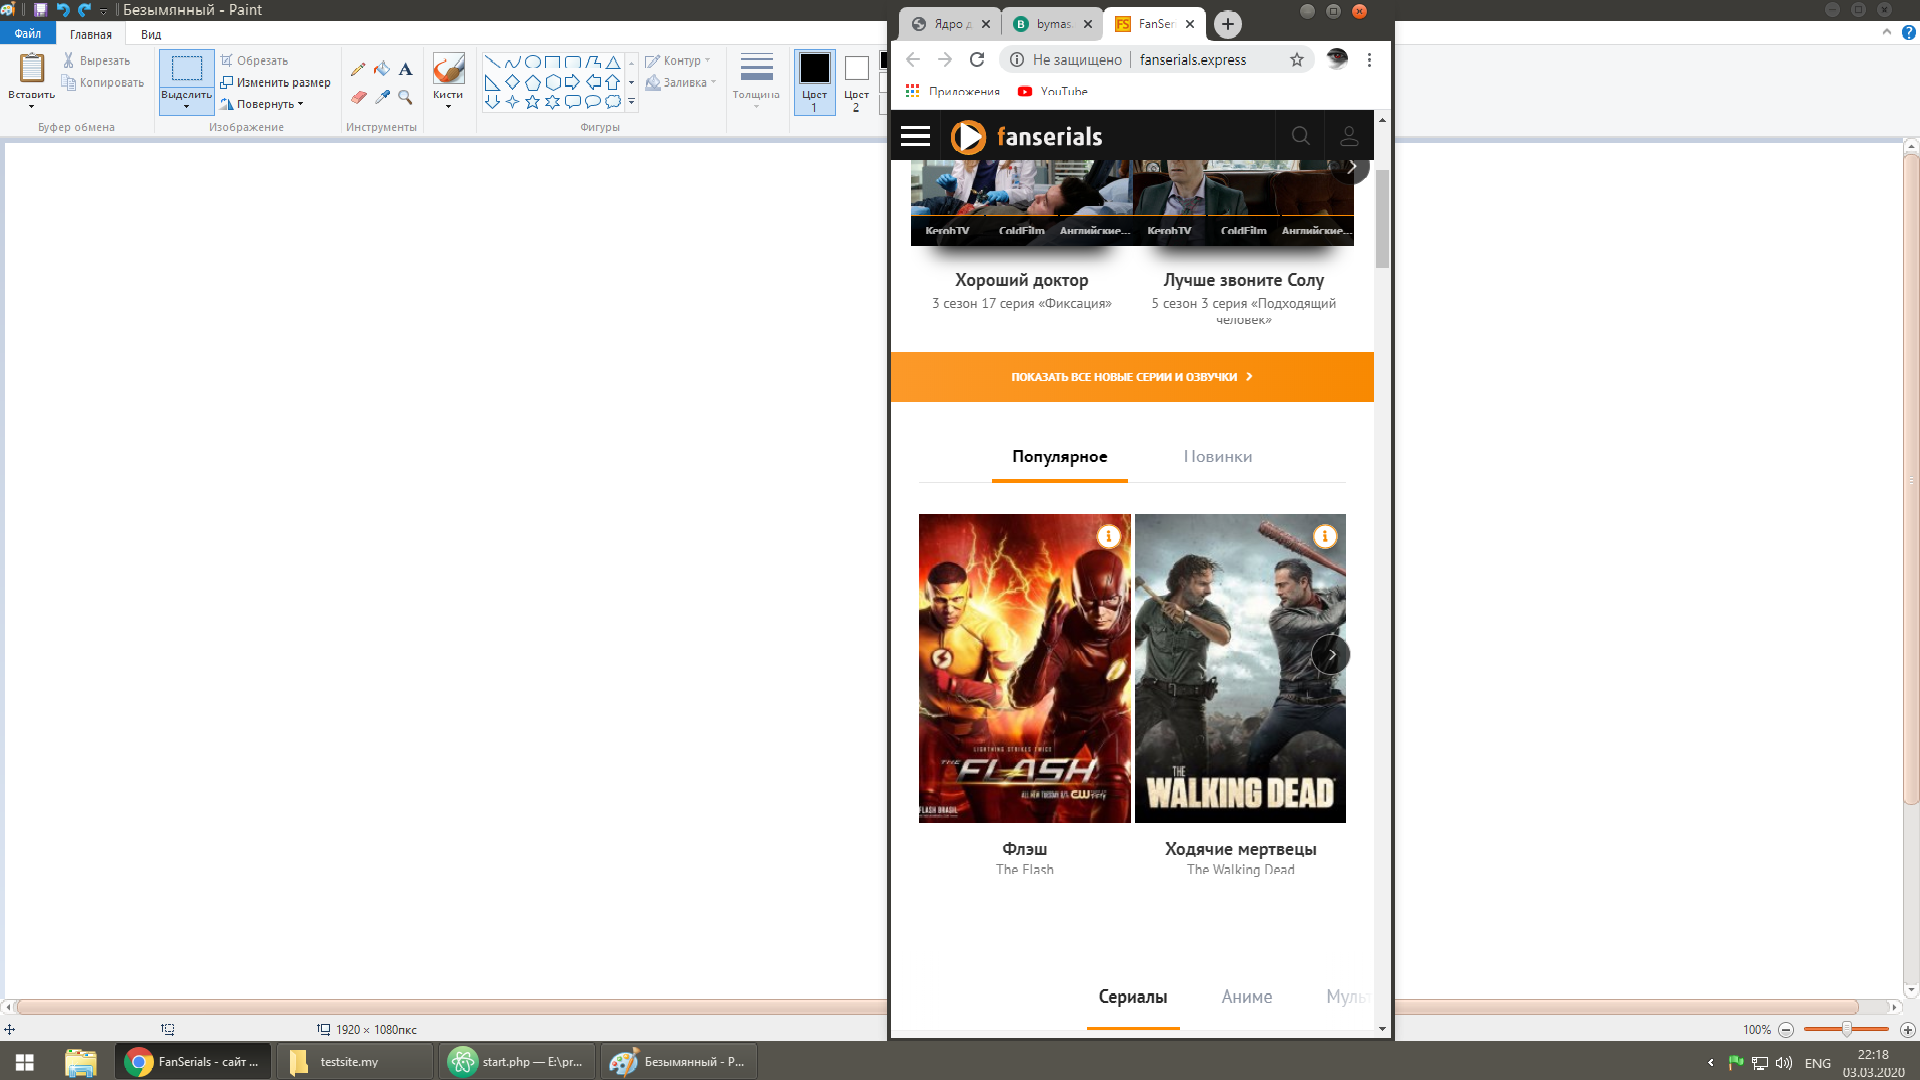Open the Вид ribbon tab
Viewport: 1920px width, 1080px height.
pyautogui.click(x=151, y=34)
